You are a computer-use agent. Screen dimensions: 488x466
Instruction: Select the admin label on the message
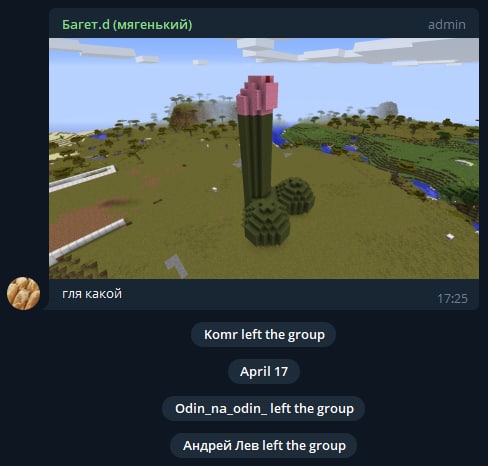447,25
